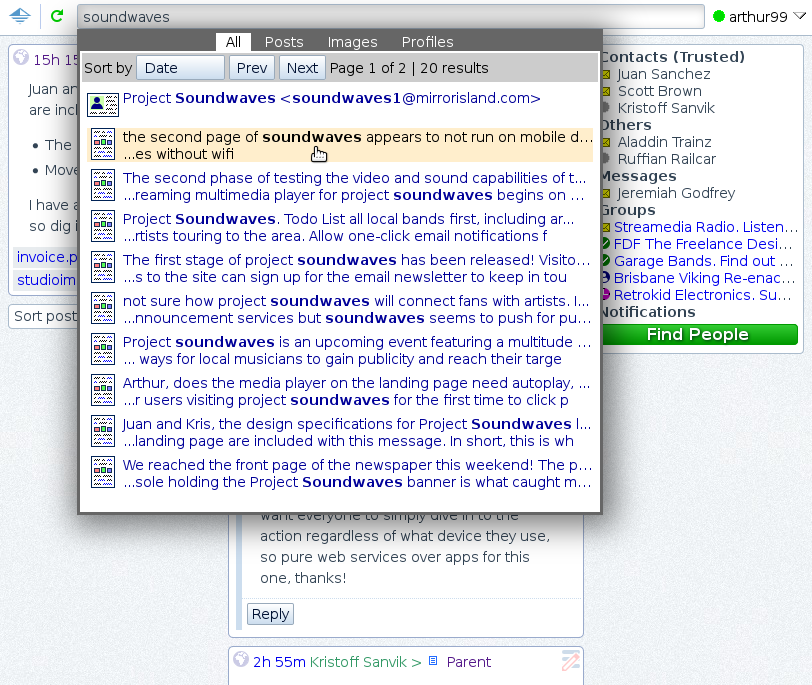Select contact Kristoff Sanvik in sidebar
This screenshot has height=685, width=812.
pyautogui.click(x=666, y=108)
